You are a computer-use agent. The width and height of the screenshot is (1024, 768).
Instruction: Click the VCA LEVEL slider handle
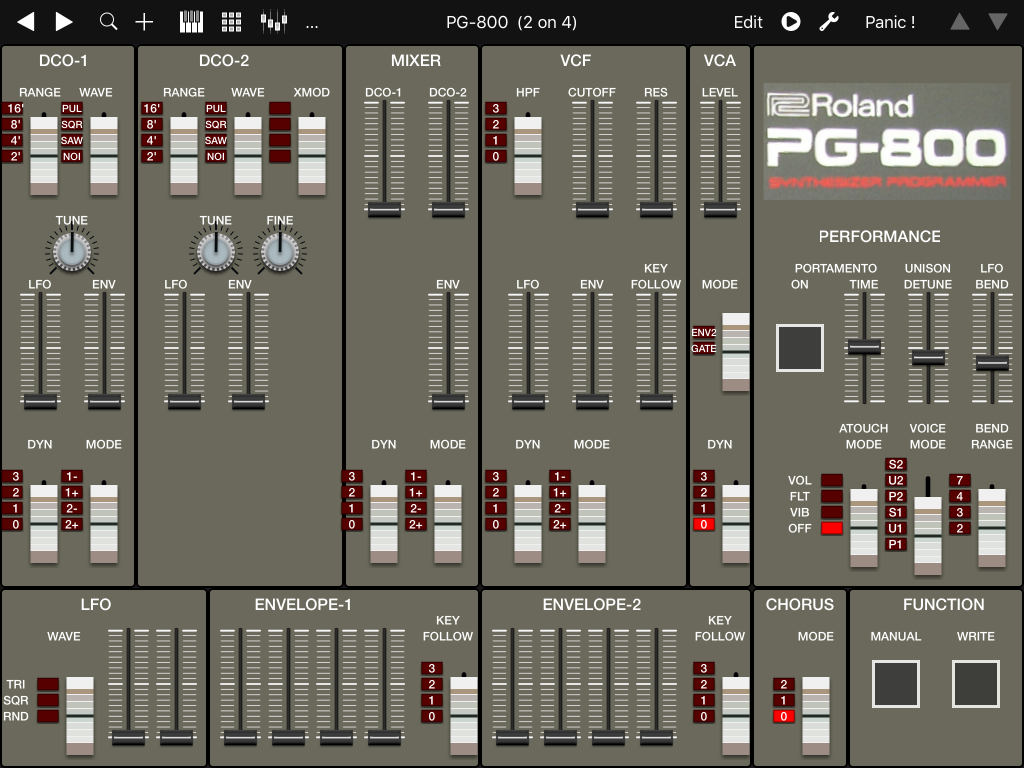(x=720, y=209)
